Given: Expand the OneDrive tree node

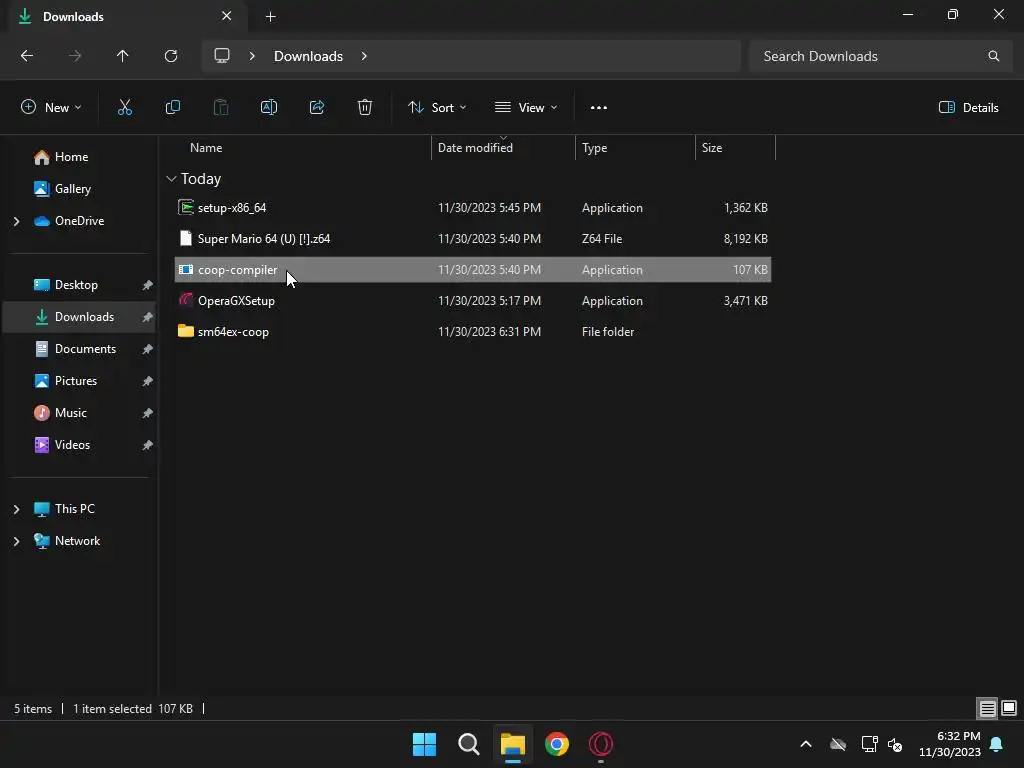Looking at the screenshot, I should coord(16,221).
